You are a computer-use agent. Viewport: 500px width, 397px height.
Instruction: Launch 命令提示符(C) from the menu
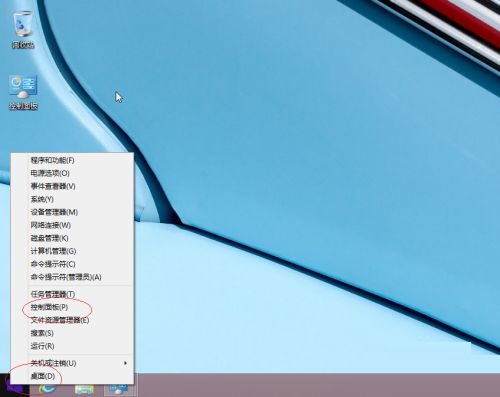click(x=53, y=264)
